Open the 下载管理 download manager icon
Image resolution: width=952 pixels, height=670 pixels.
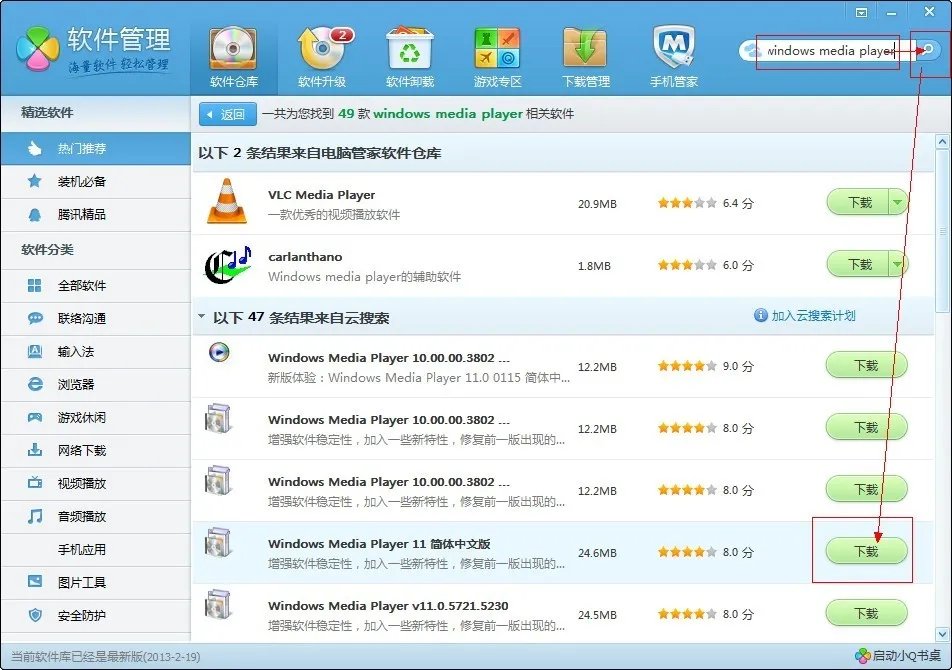586,48
